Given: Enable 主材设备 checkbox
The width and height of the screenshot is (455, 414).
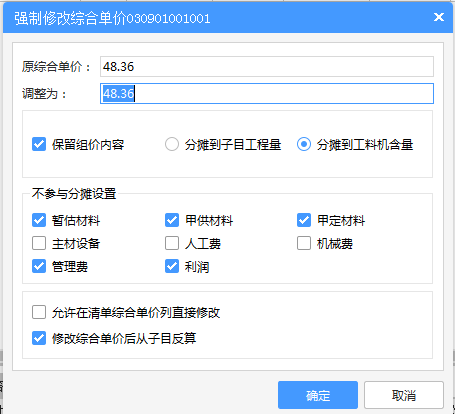Looking at the screenshot, I should click(39, 243).
